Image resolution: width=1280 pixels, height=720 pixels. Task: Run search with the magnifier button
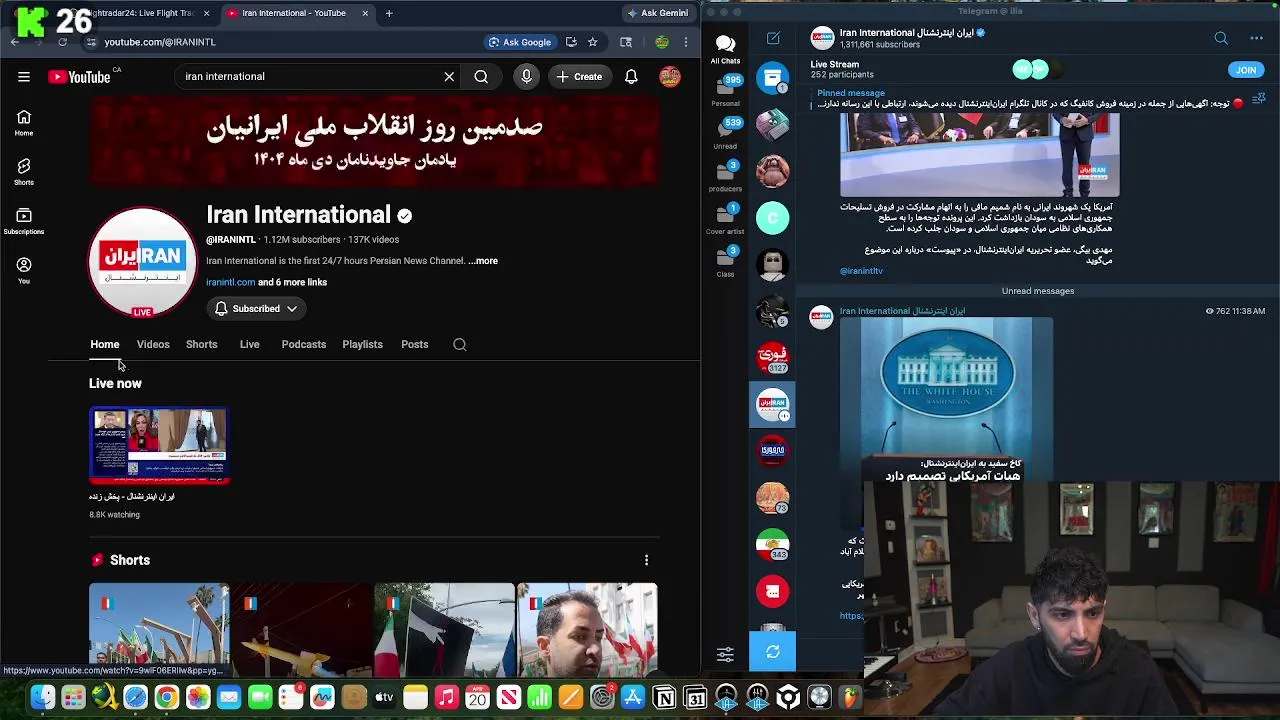click(481, 77)
